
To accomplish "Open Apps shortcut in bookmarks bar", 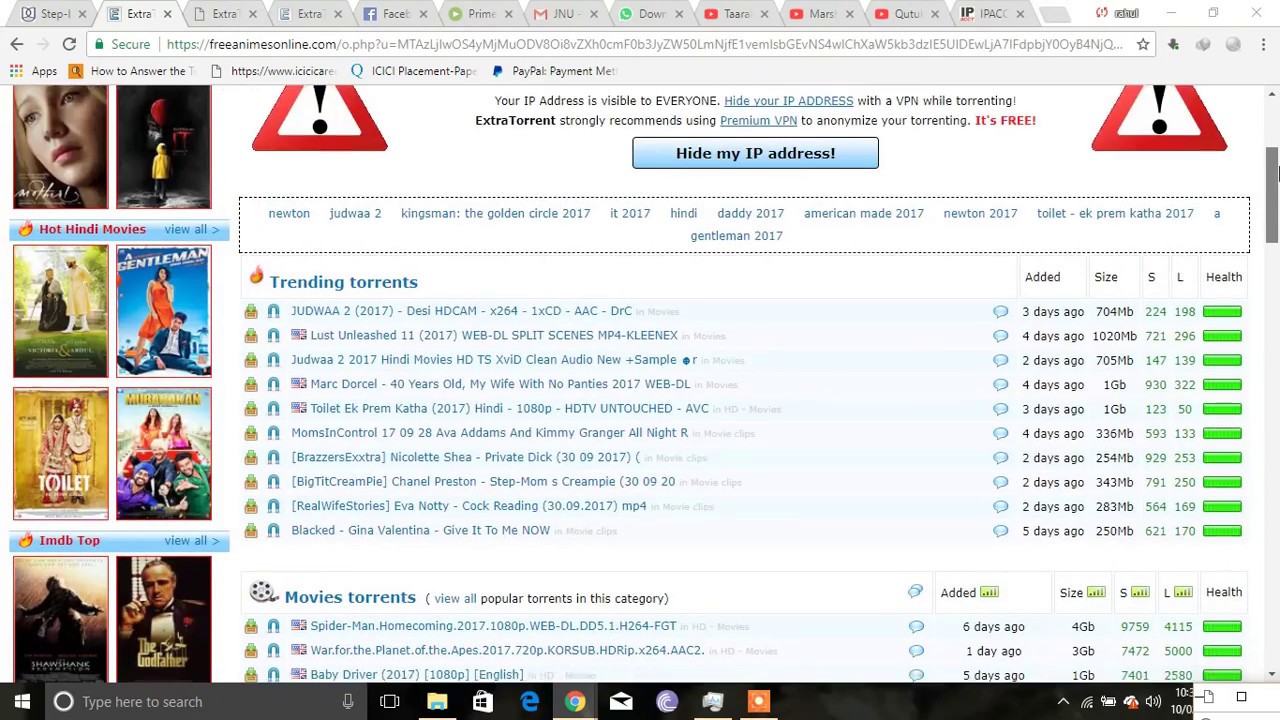I will click(x=33, y=71).
